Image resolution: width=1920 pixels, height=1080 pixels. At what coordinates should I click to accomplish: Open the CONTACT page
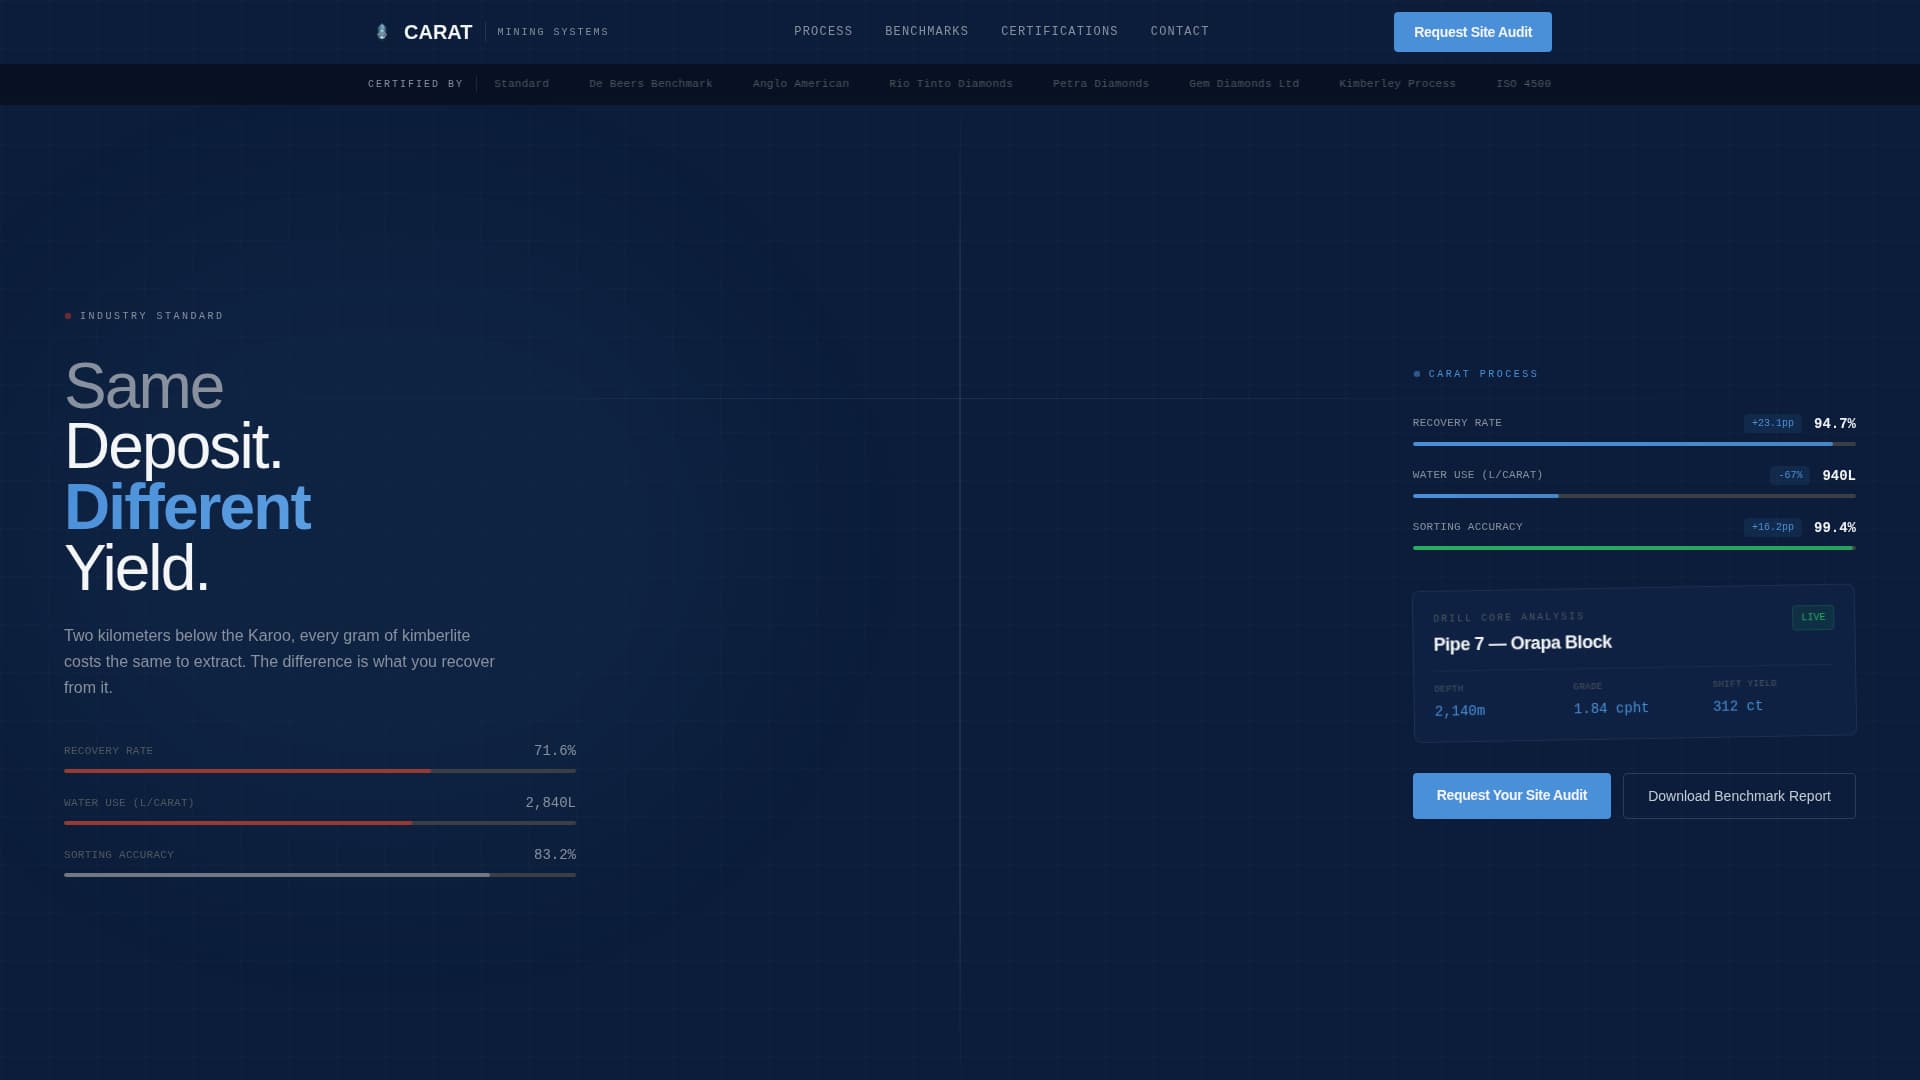tap(1180, 31)
